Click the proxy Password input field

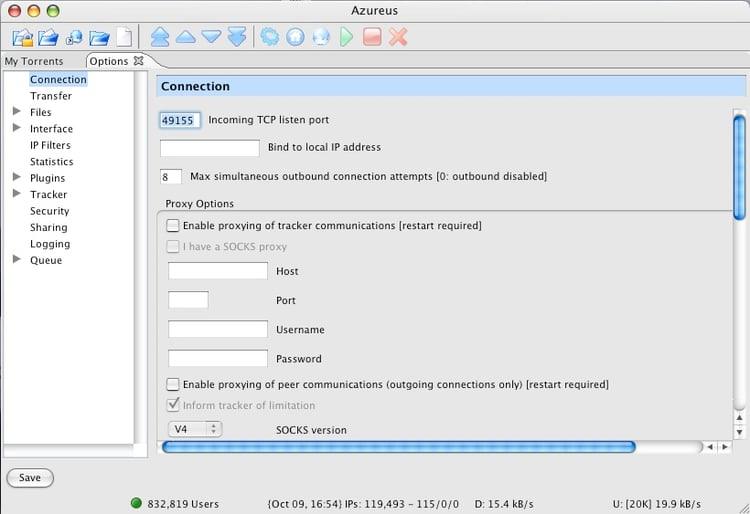coord(218,358)
